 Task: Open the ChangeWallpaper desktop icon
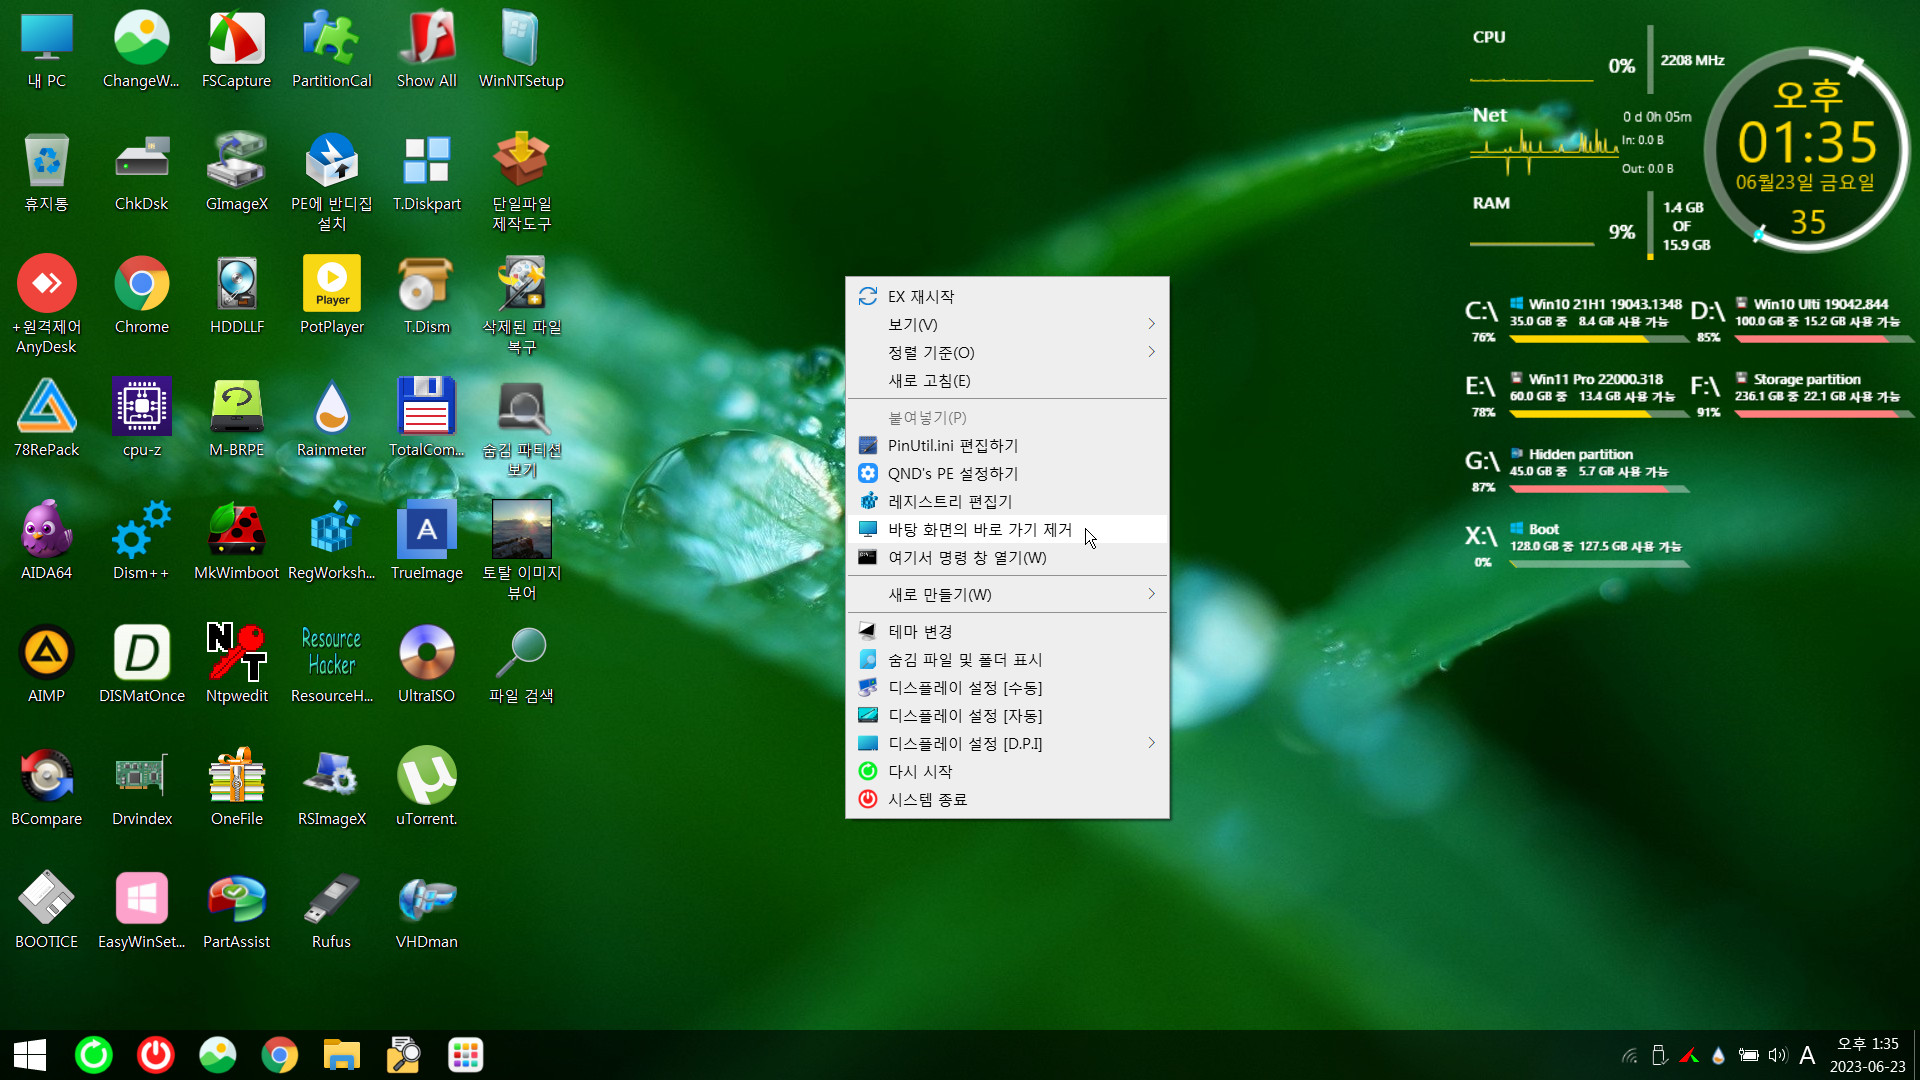(x=141, y=50)
